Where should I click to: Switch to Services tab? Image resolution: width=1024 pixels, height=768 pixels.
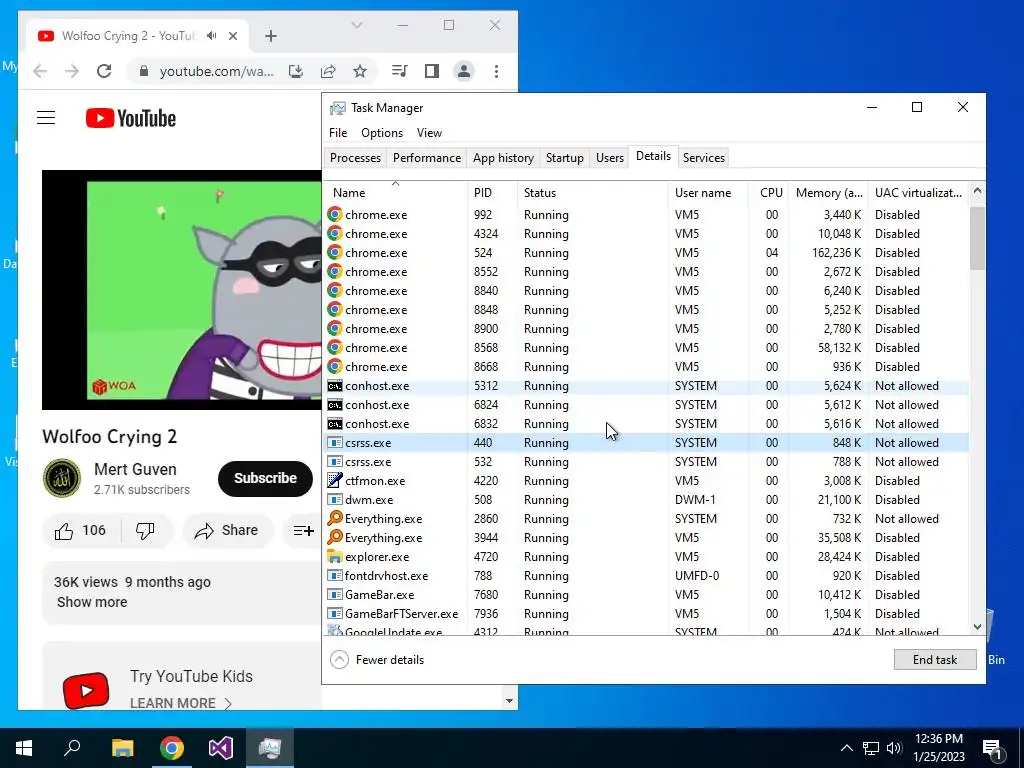point(703,157)
